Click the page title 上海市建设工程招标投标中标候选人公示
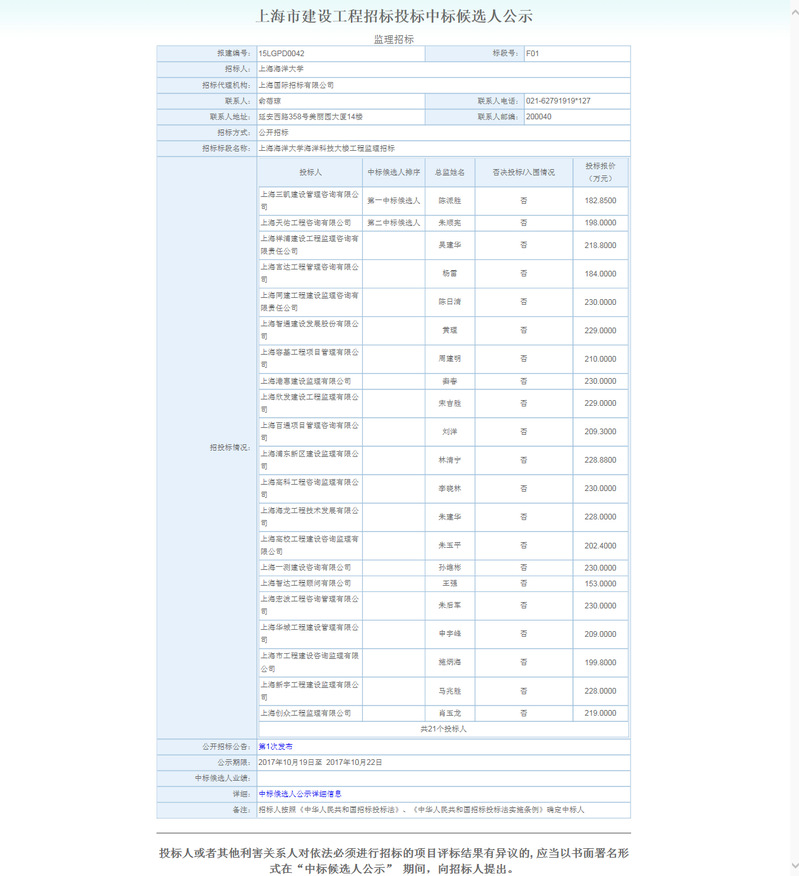 394,16
